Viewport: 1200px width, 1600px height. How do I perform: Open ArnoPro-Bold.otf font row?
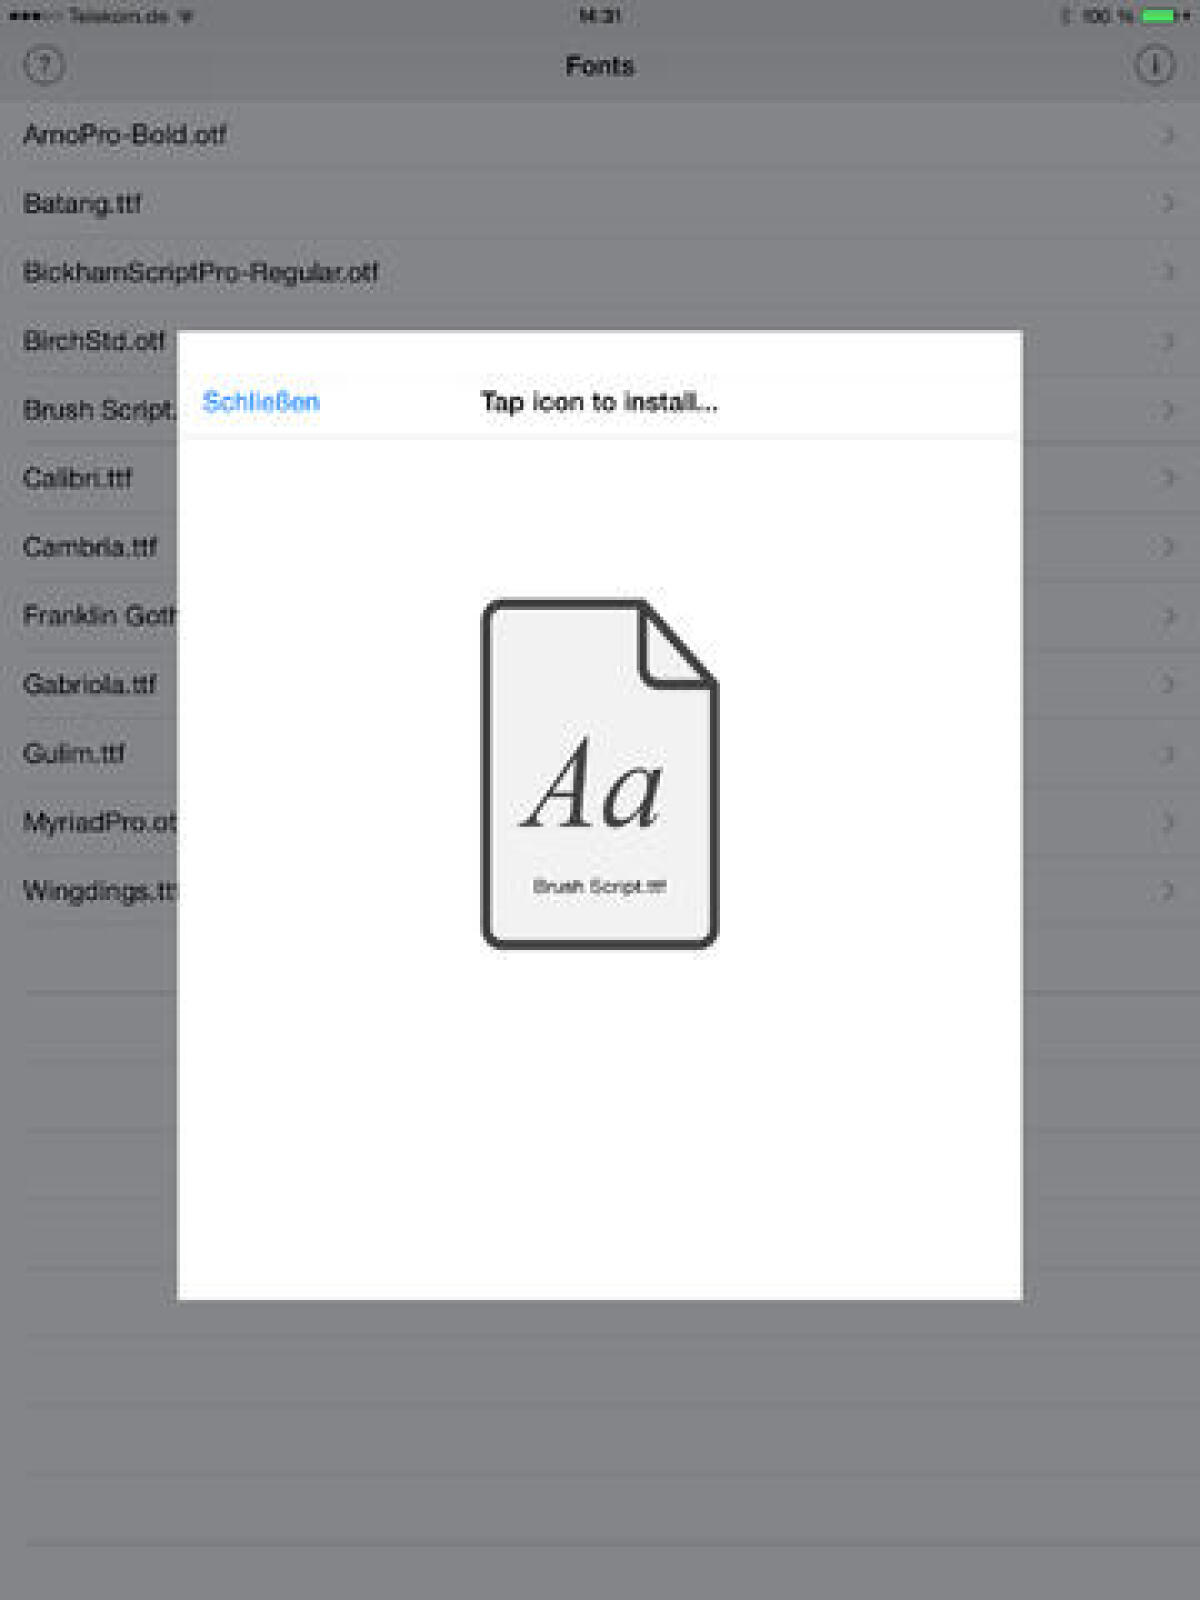pos(600,134)
